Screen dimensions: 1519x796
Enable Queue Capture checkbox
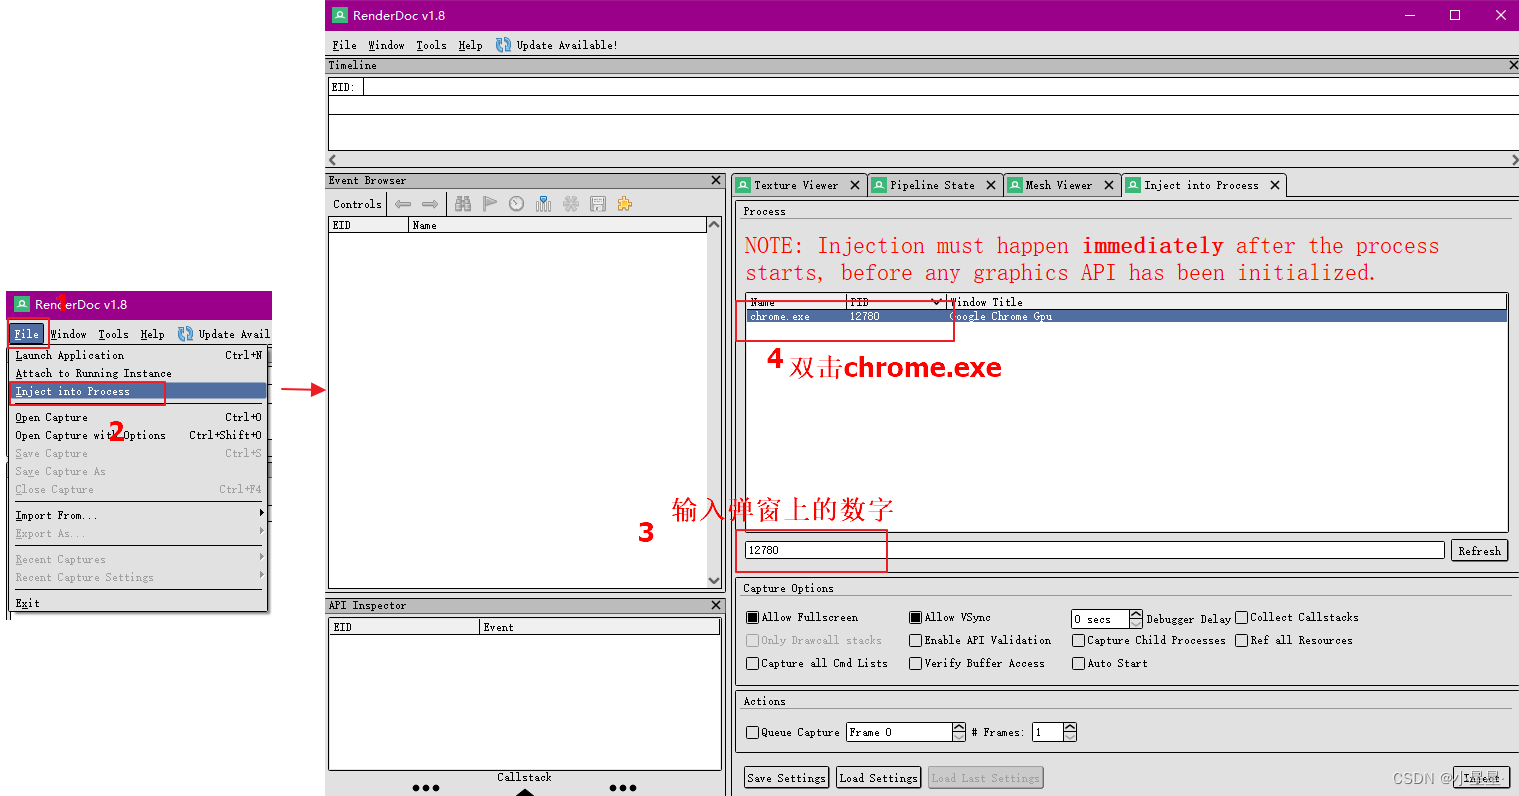753,732
